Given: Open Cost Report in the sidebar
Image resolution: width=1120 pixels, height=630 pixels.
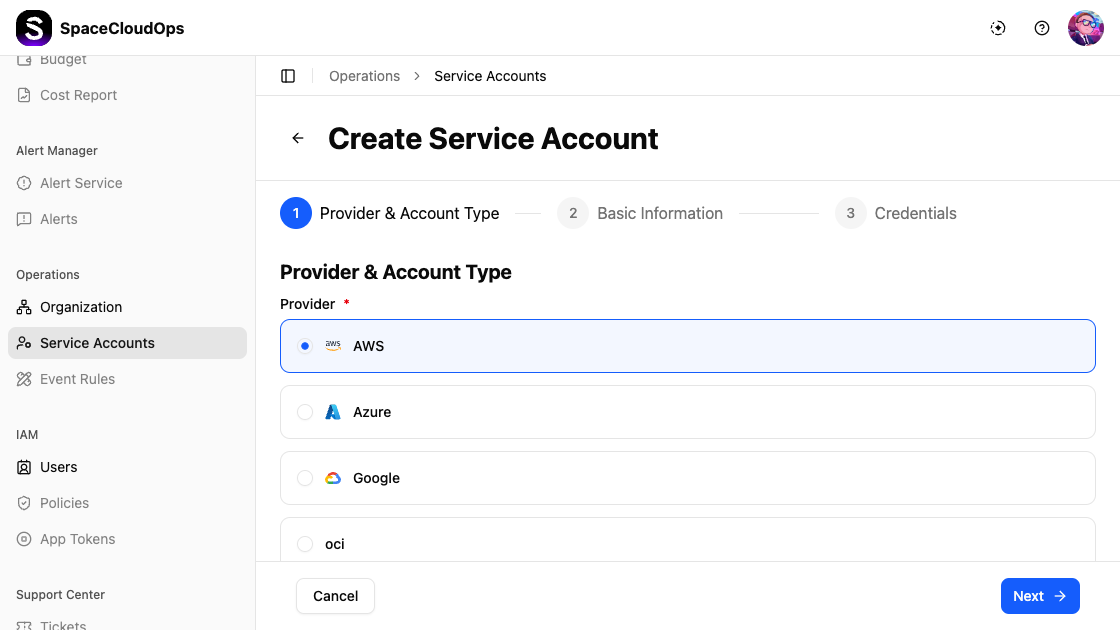Looking at the screenshot, I should pyautogui.click(x=78, y=95).
